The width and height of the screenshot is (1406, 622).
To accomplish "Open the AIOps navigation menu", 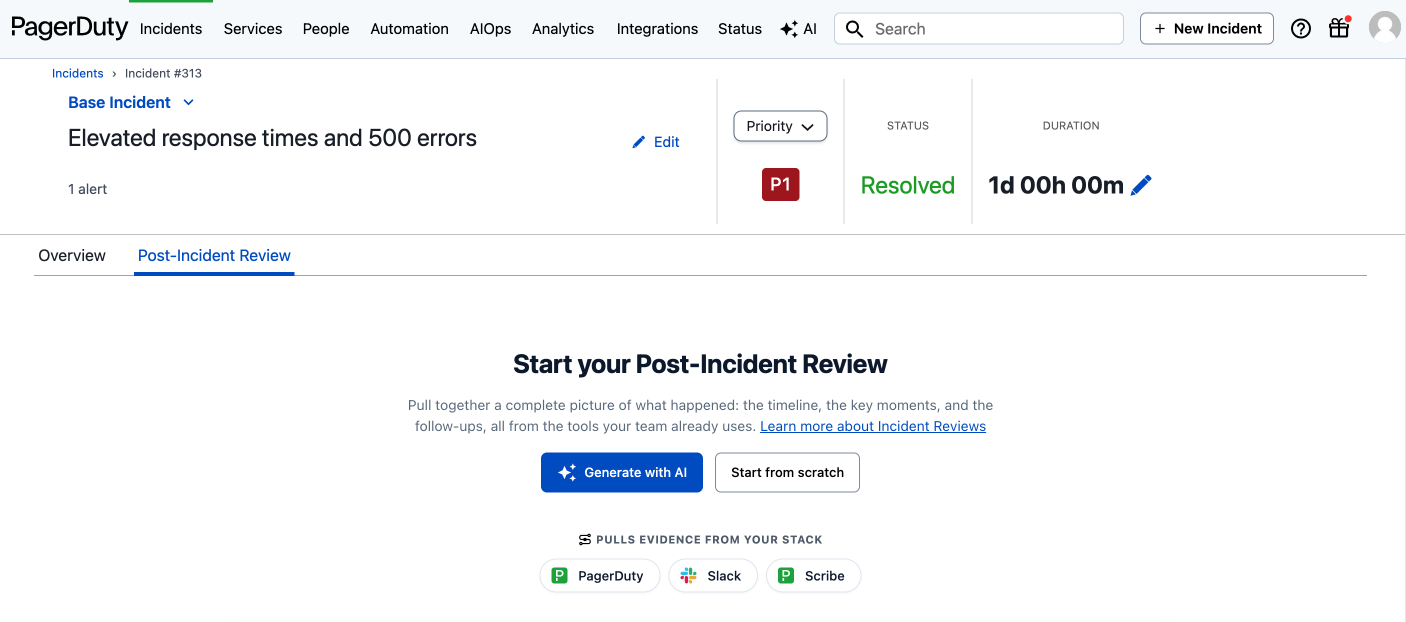I will [490, 29].
